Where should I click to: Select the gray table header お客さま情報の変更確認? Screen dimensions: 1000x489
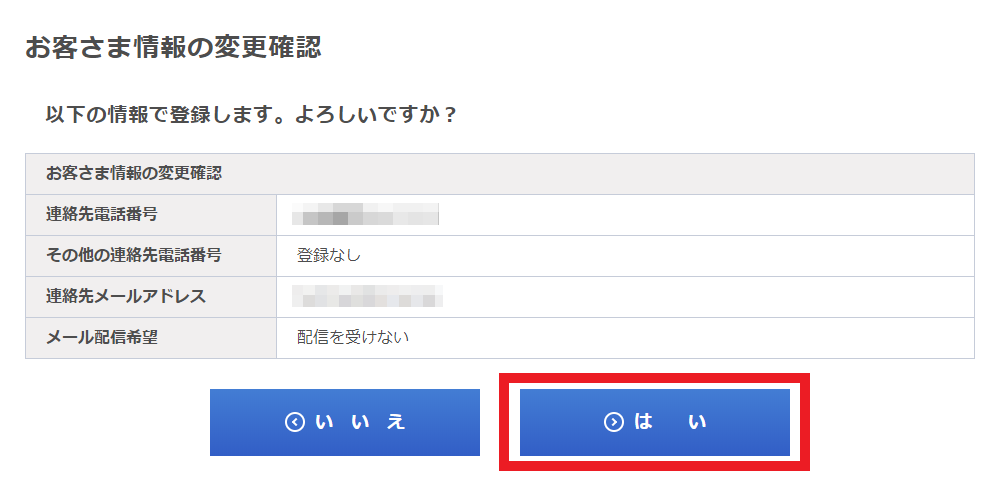pyautogui.click(x=500, y=173)
